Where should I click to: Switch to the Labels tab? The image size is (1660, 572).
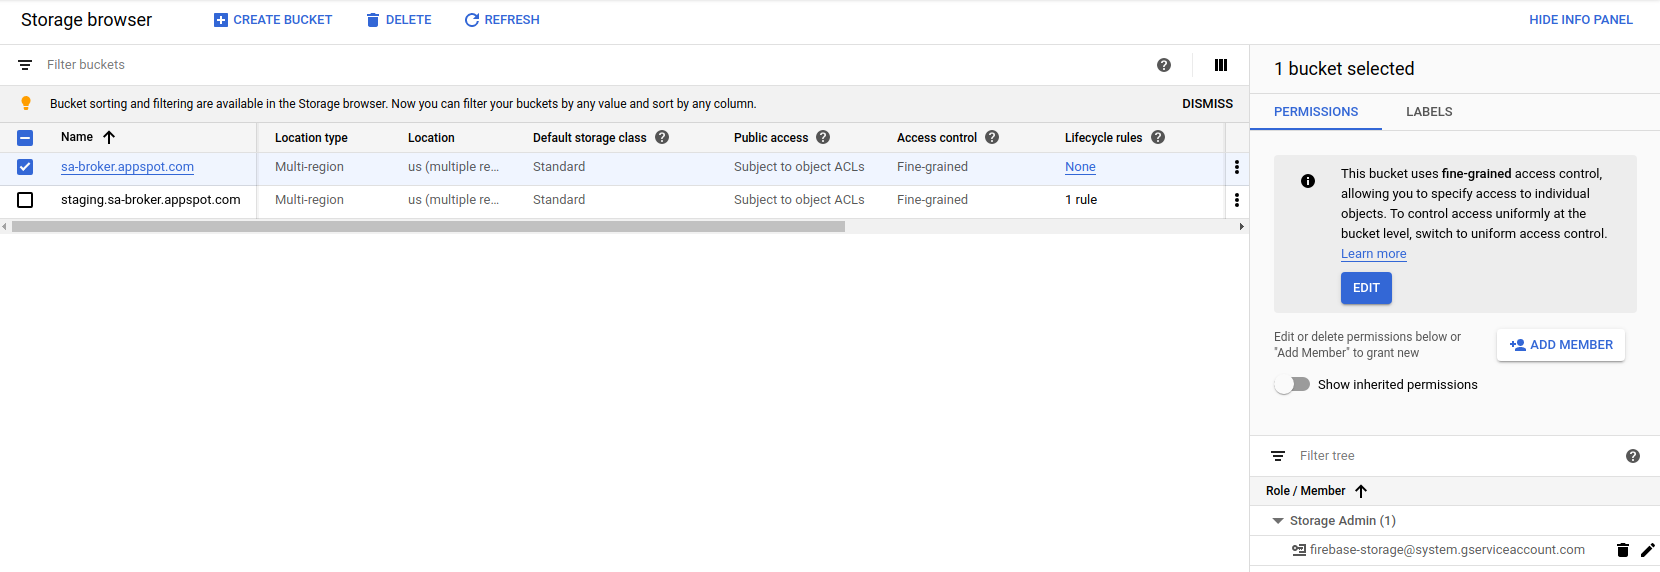pyautogui.click(x=1429, y=112)
